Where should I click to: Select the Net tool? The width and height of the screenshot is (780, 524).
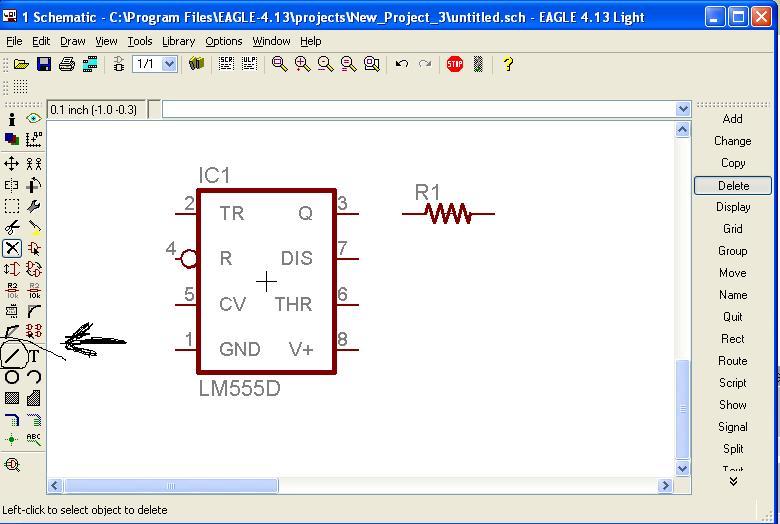pyautogui.click(x=34, y=419)
